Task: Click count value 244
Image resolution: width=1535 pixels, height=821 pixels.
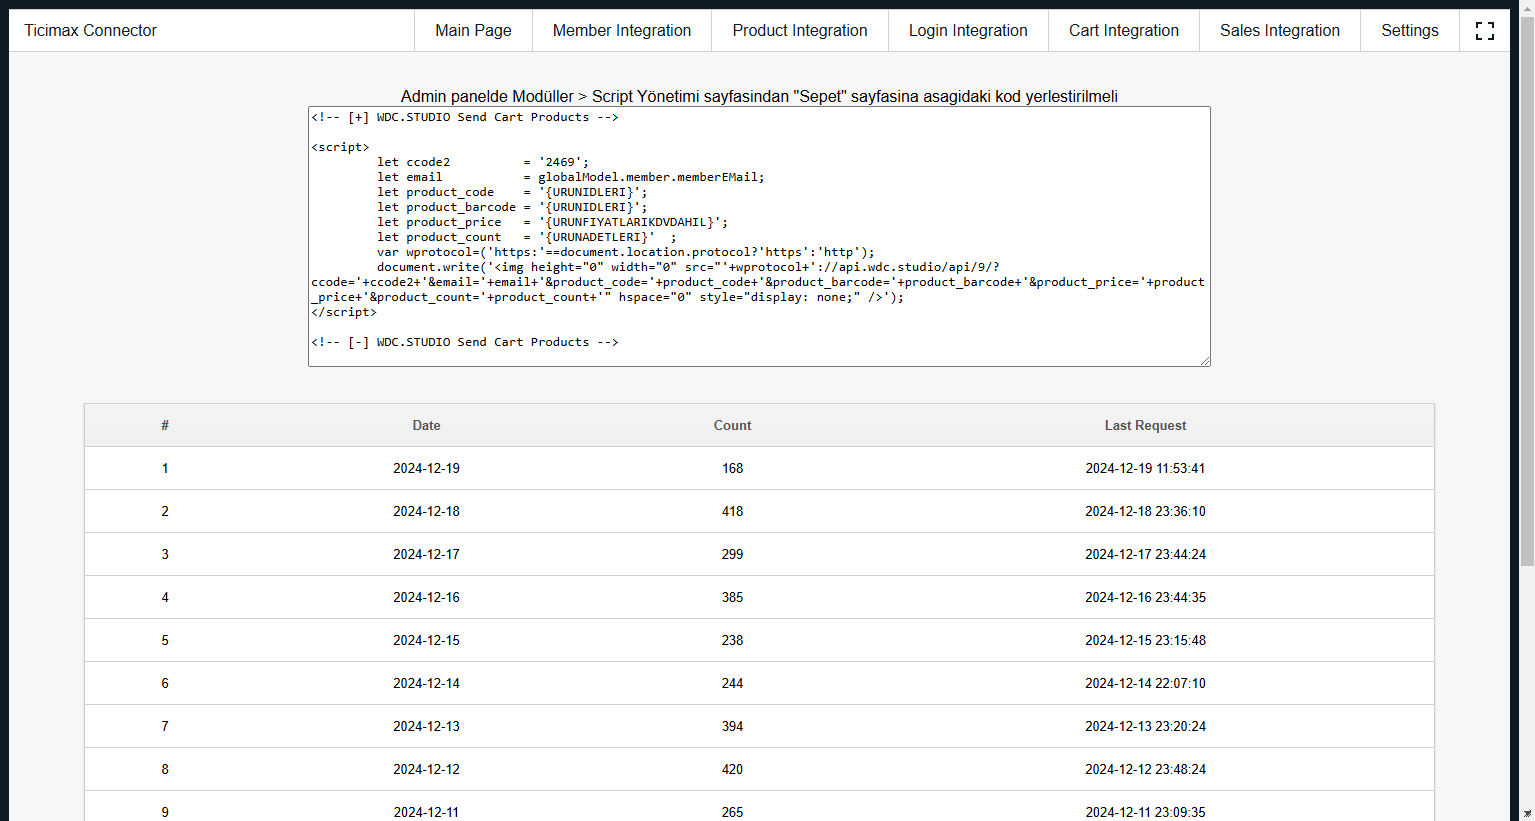Action: tap(733, 683)
